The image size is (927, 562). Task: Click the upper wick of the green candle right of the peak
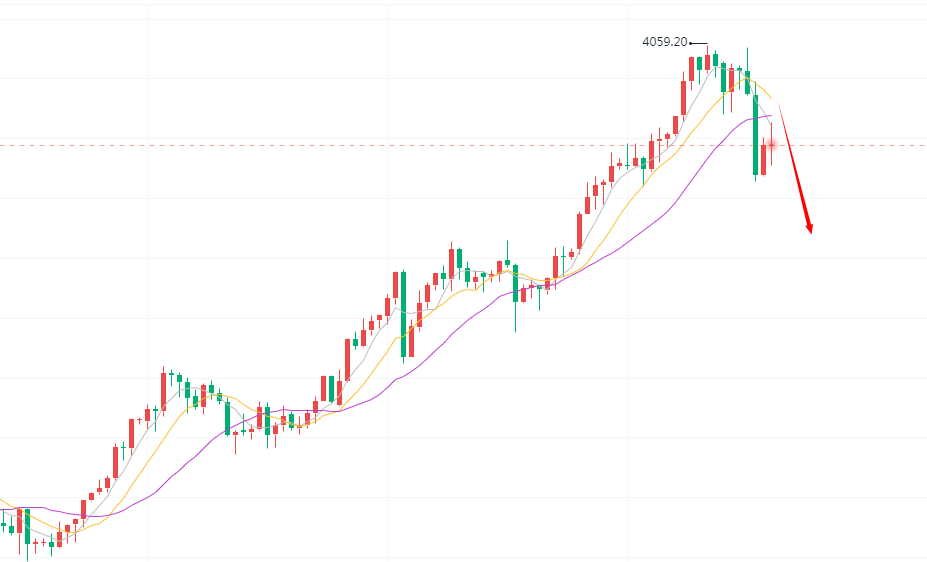(747, 57)
